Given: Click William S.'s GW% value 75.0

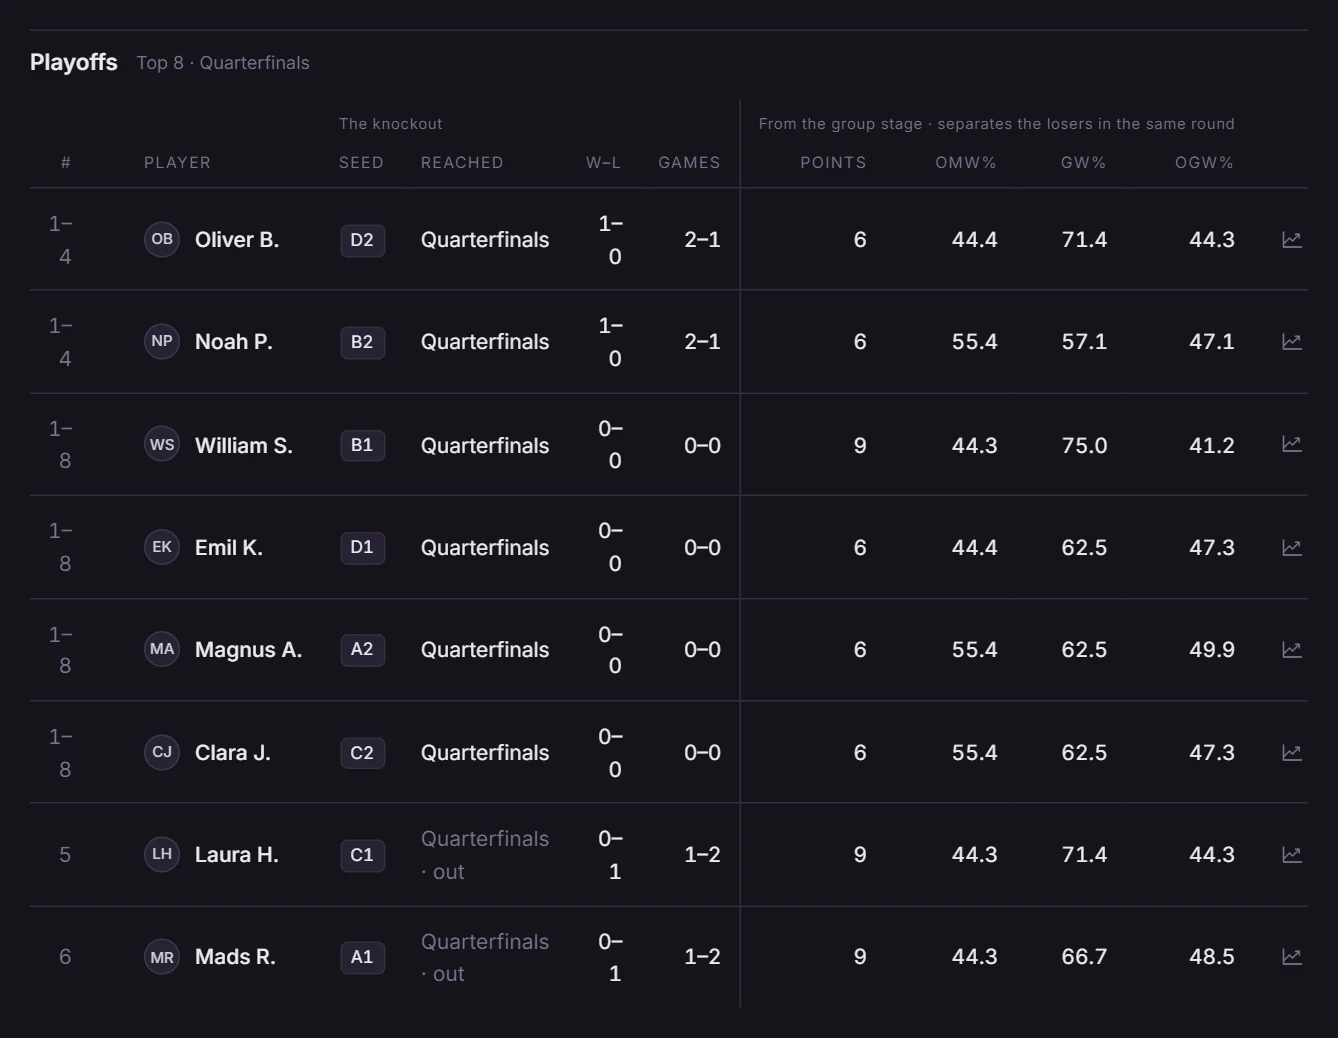Looking at the screenshot, I should [x=1084, y=445].
